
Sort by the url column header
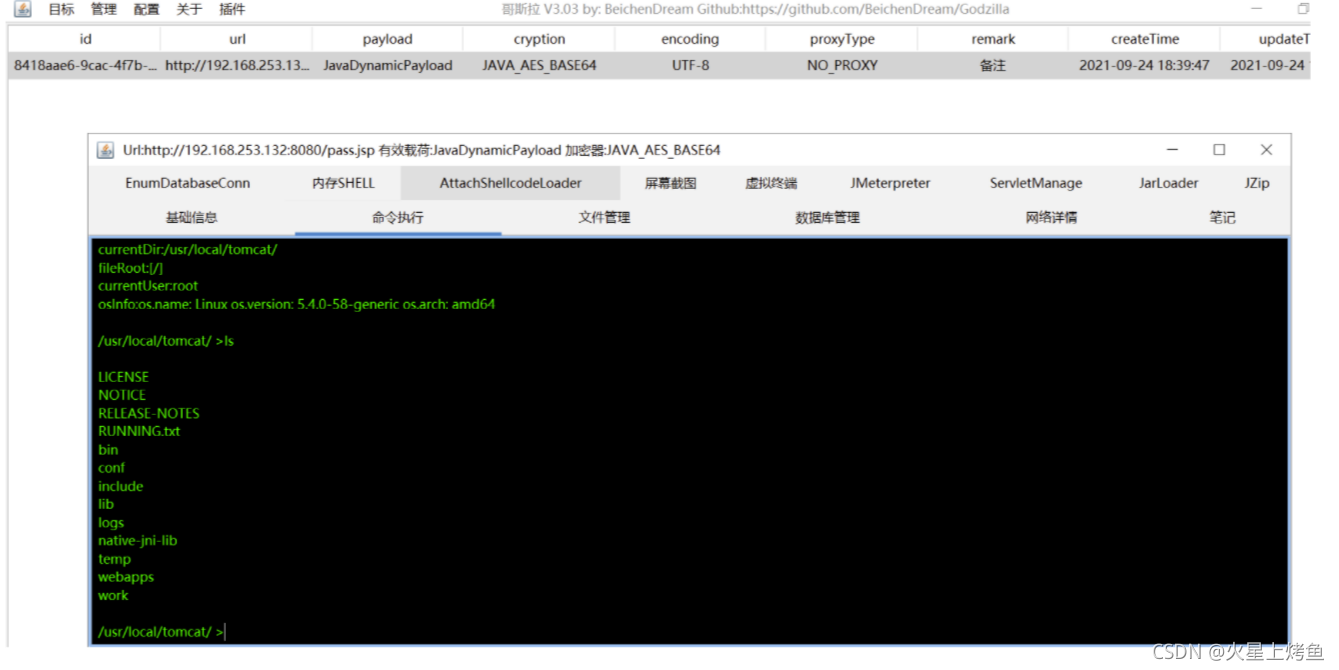click(237, 39)
